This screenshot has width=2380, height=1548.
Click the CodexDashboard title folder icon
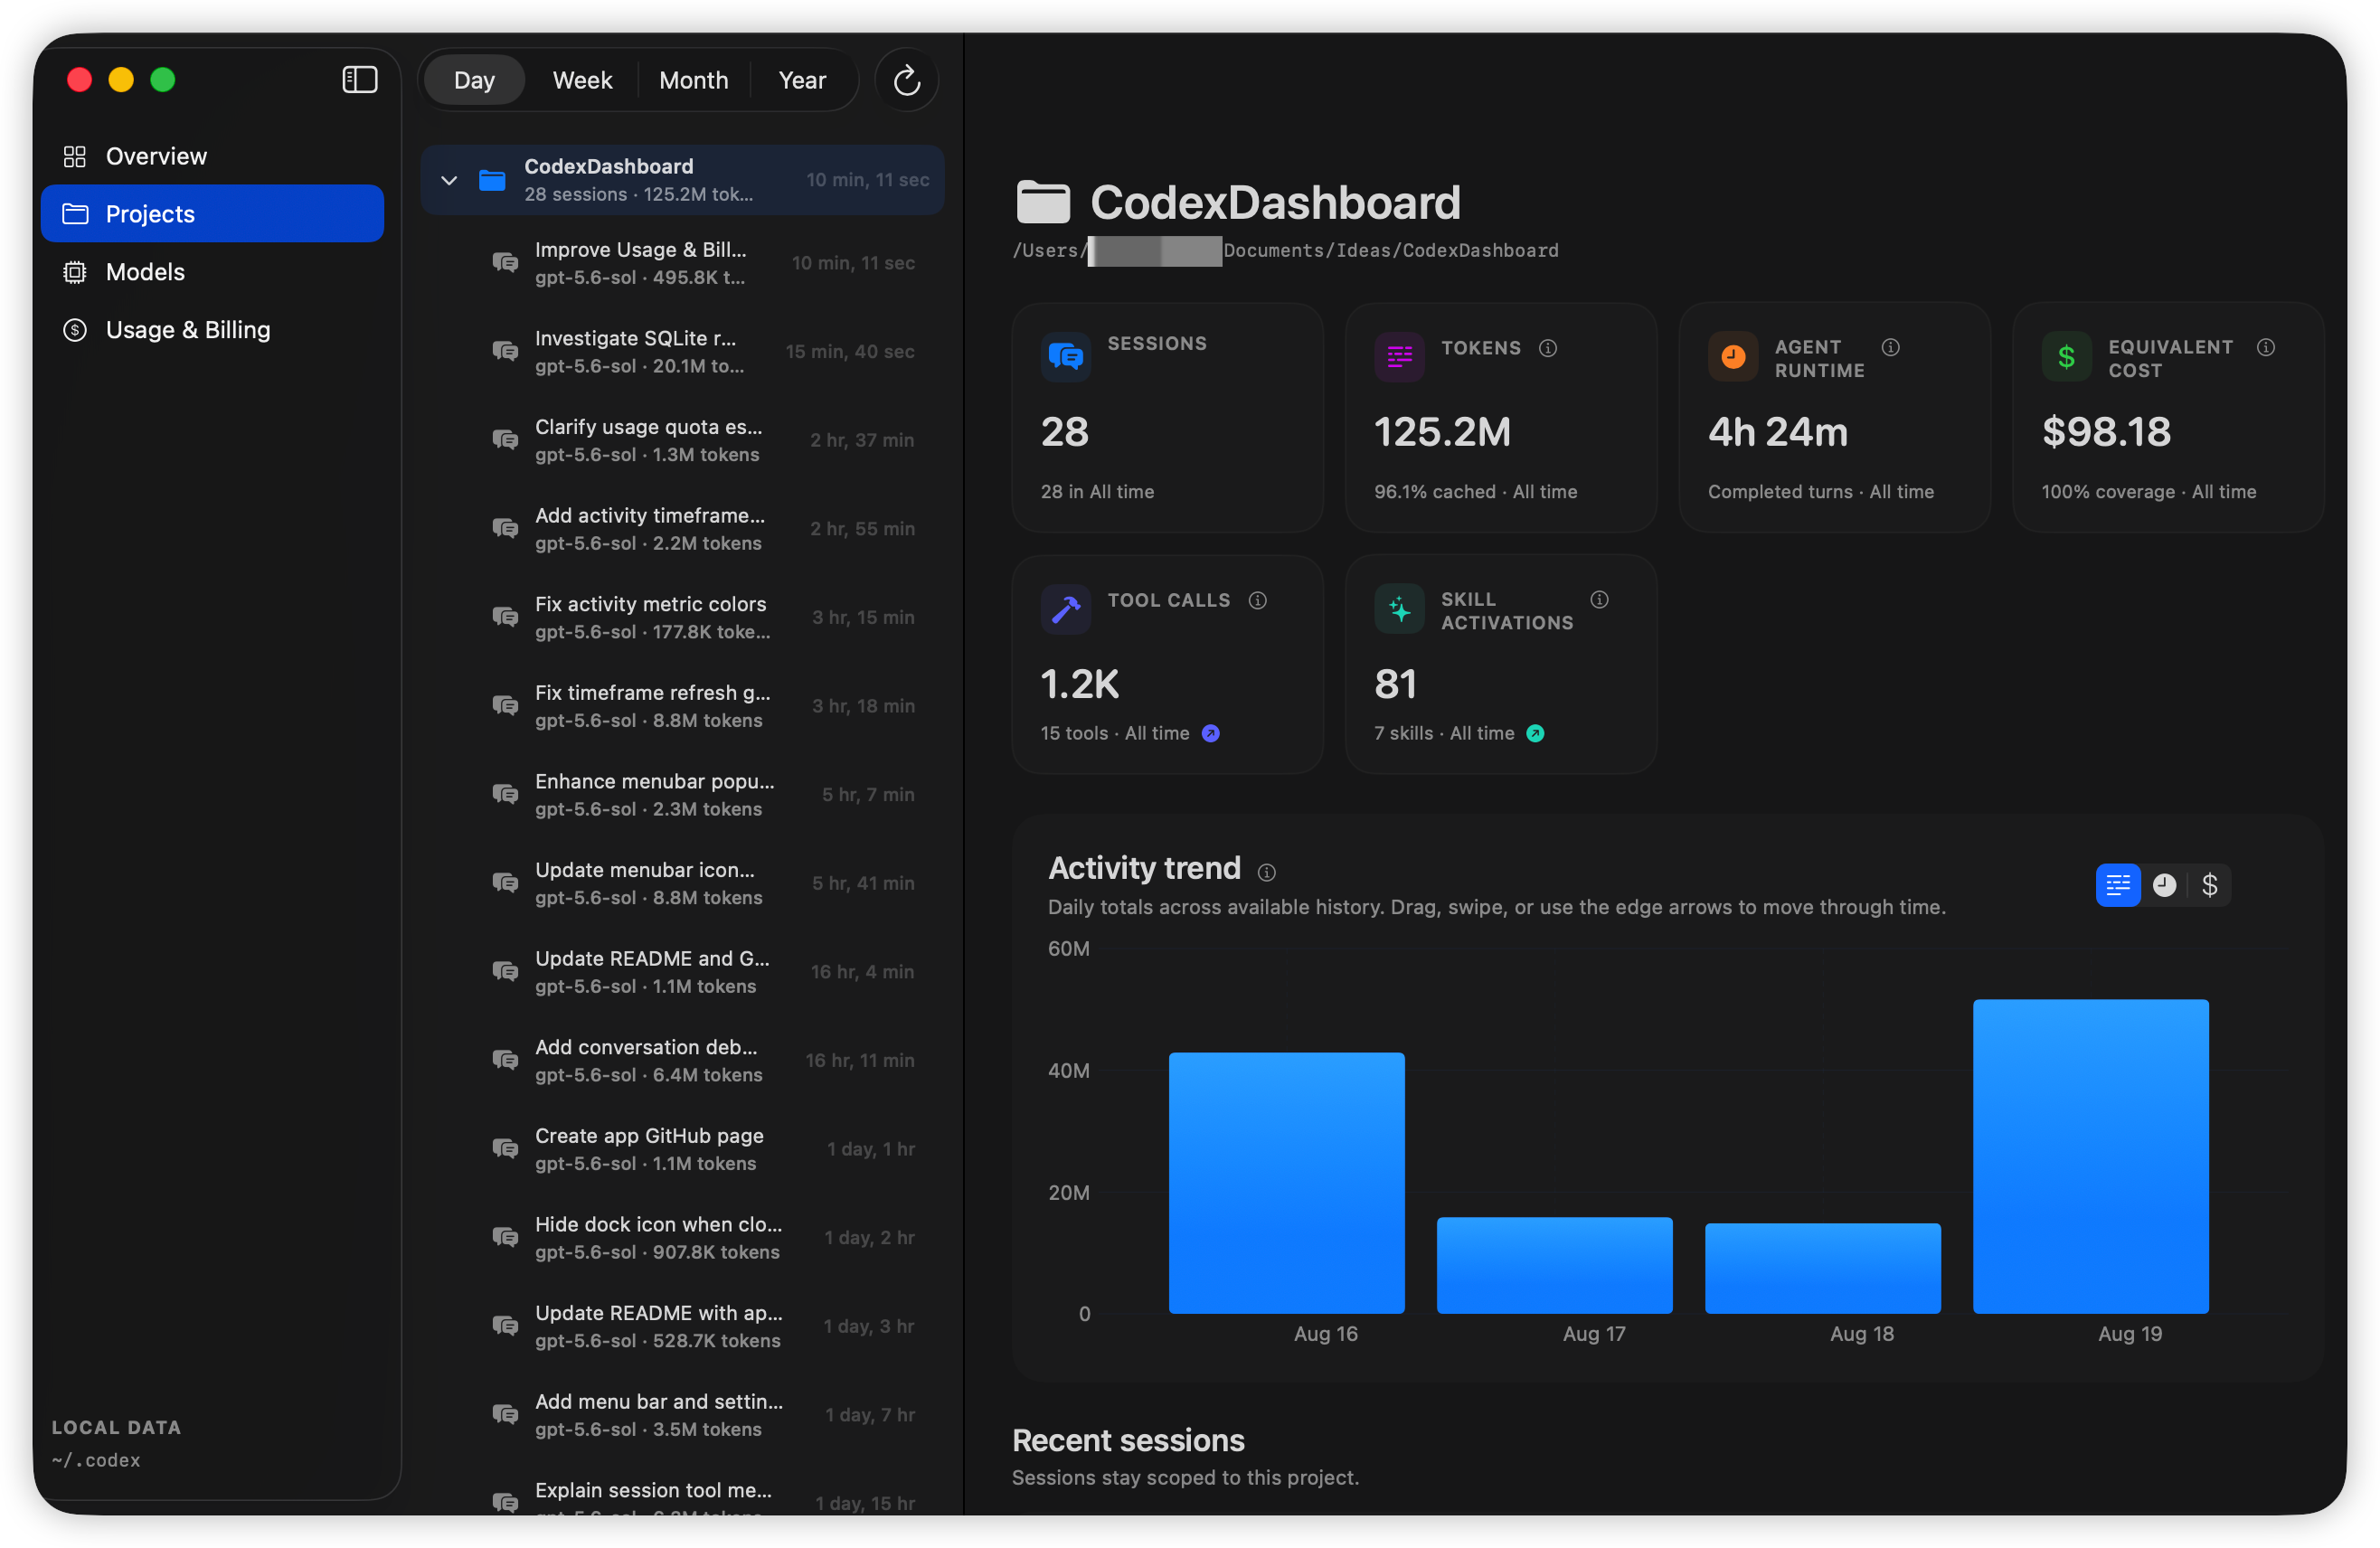pyautogui.click(x=1043, y=202)
